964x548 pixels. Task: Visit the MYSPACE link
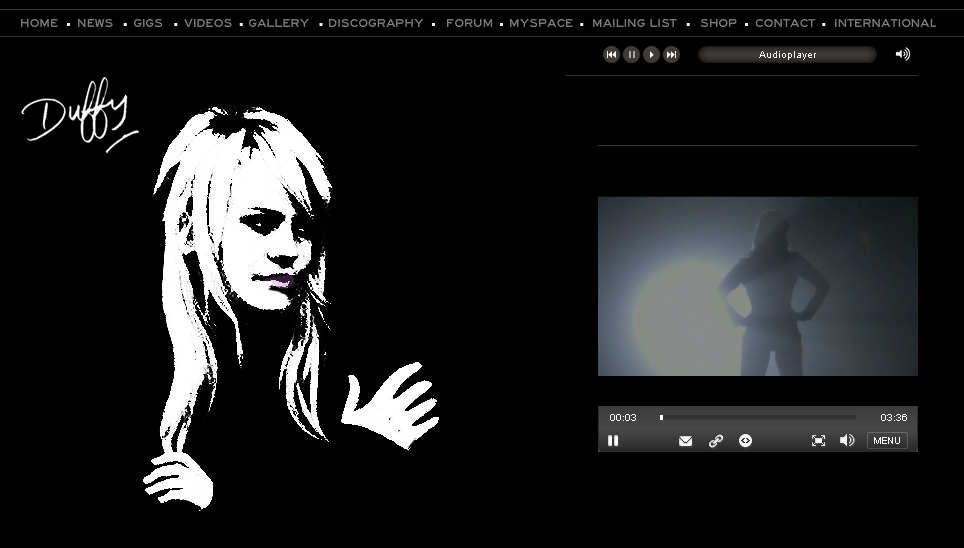coord(541,23)
